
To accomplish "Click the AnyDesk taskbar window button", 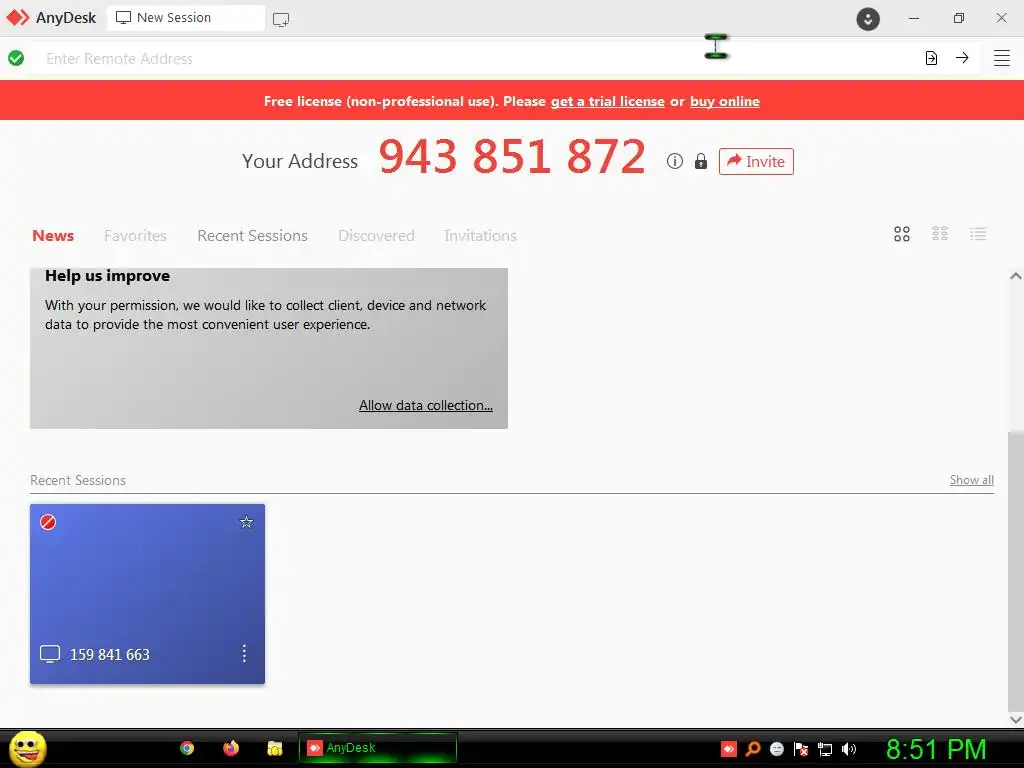I will click(x=377, y=748).
